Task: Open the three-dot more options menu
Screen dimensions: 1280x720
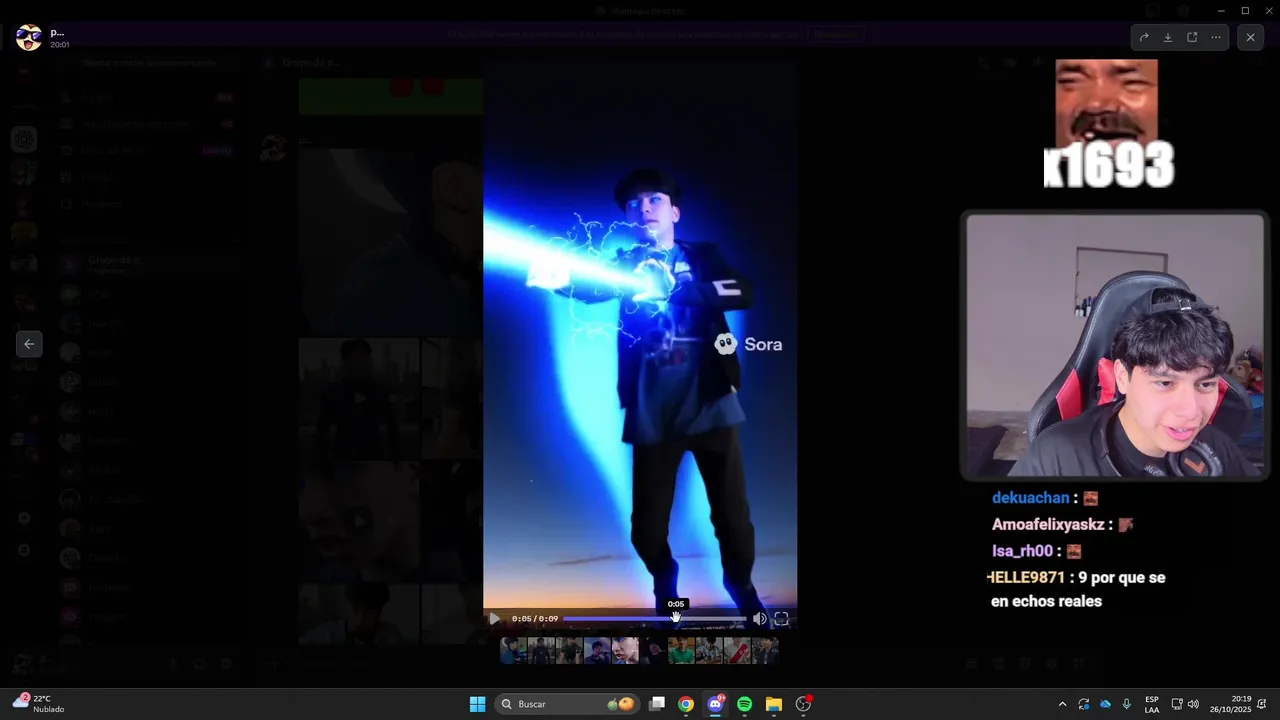Action: click(1216, 37)
